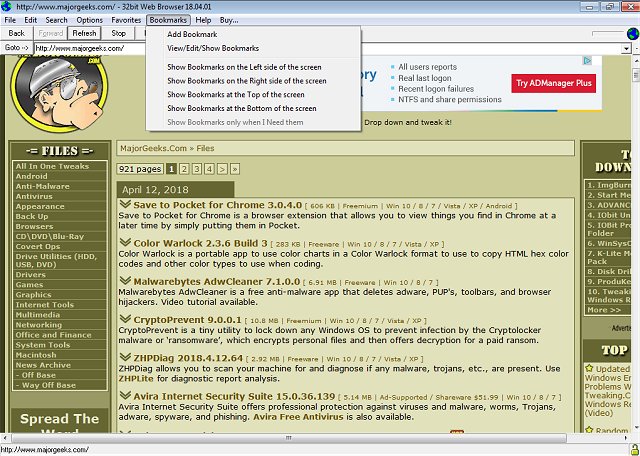
Task: Open the ZHPLite link
Action: coord(136,378)
